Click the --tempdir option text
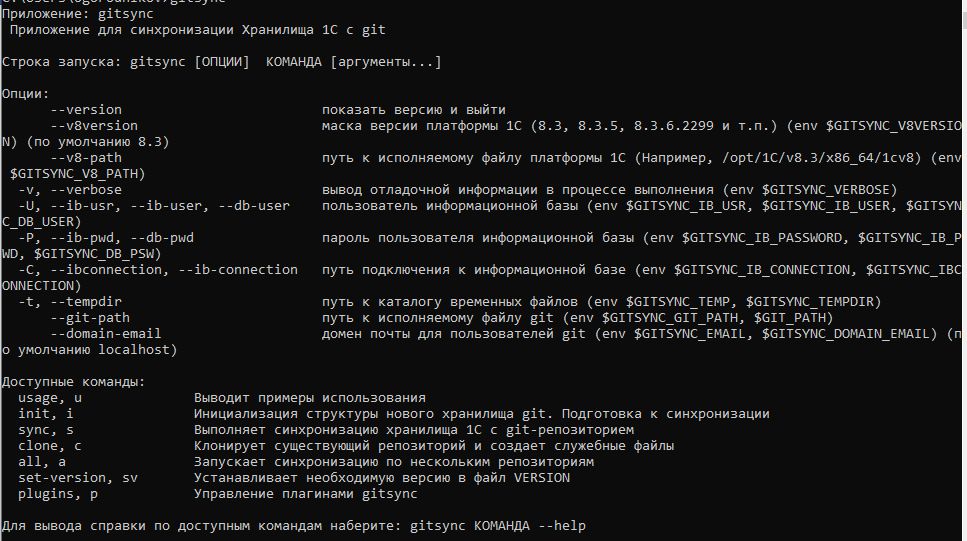967x541 pixels. pos(86,302)
